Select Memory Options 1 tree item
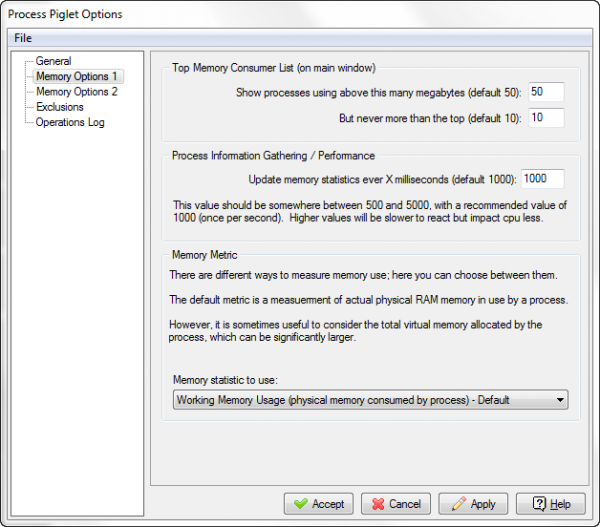 coord(77,76)
